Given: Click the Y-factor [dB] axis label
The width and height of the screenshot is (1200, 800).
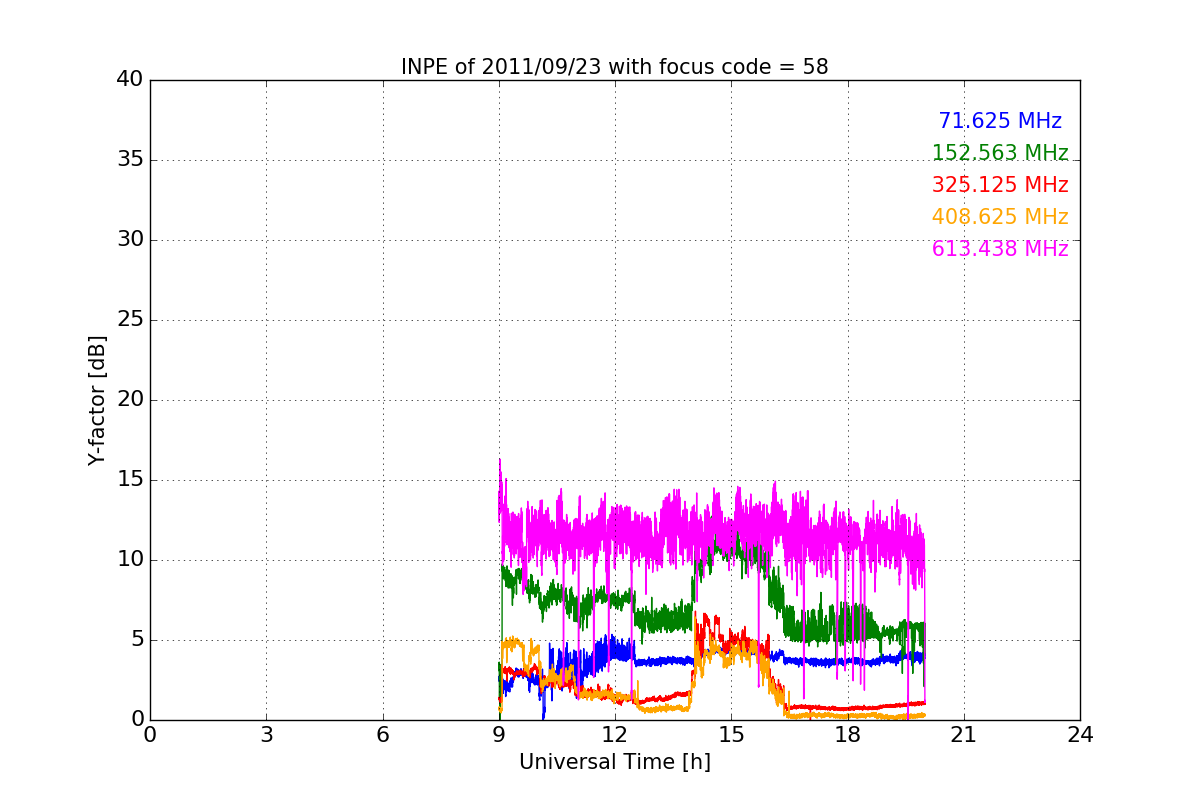Looking at the screenshot, I should coord(97,400).
